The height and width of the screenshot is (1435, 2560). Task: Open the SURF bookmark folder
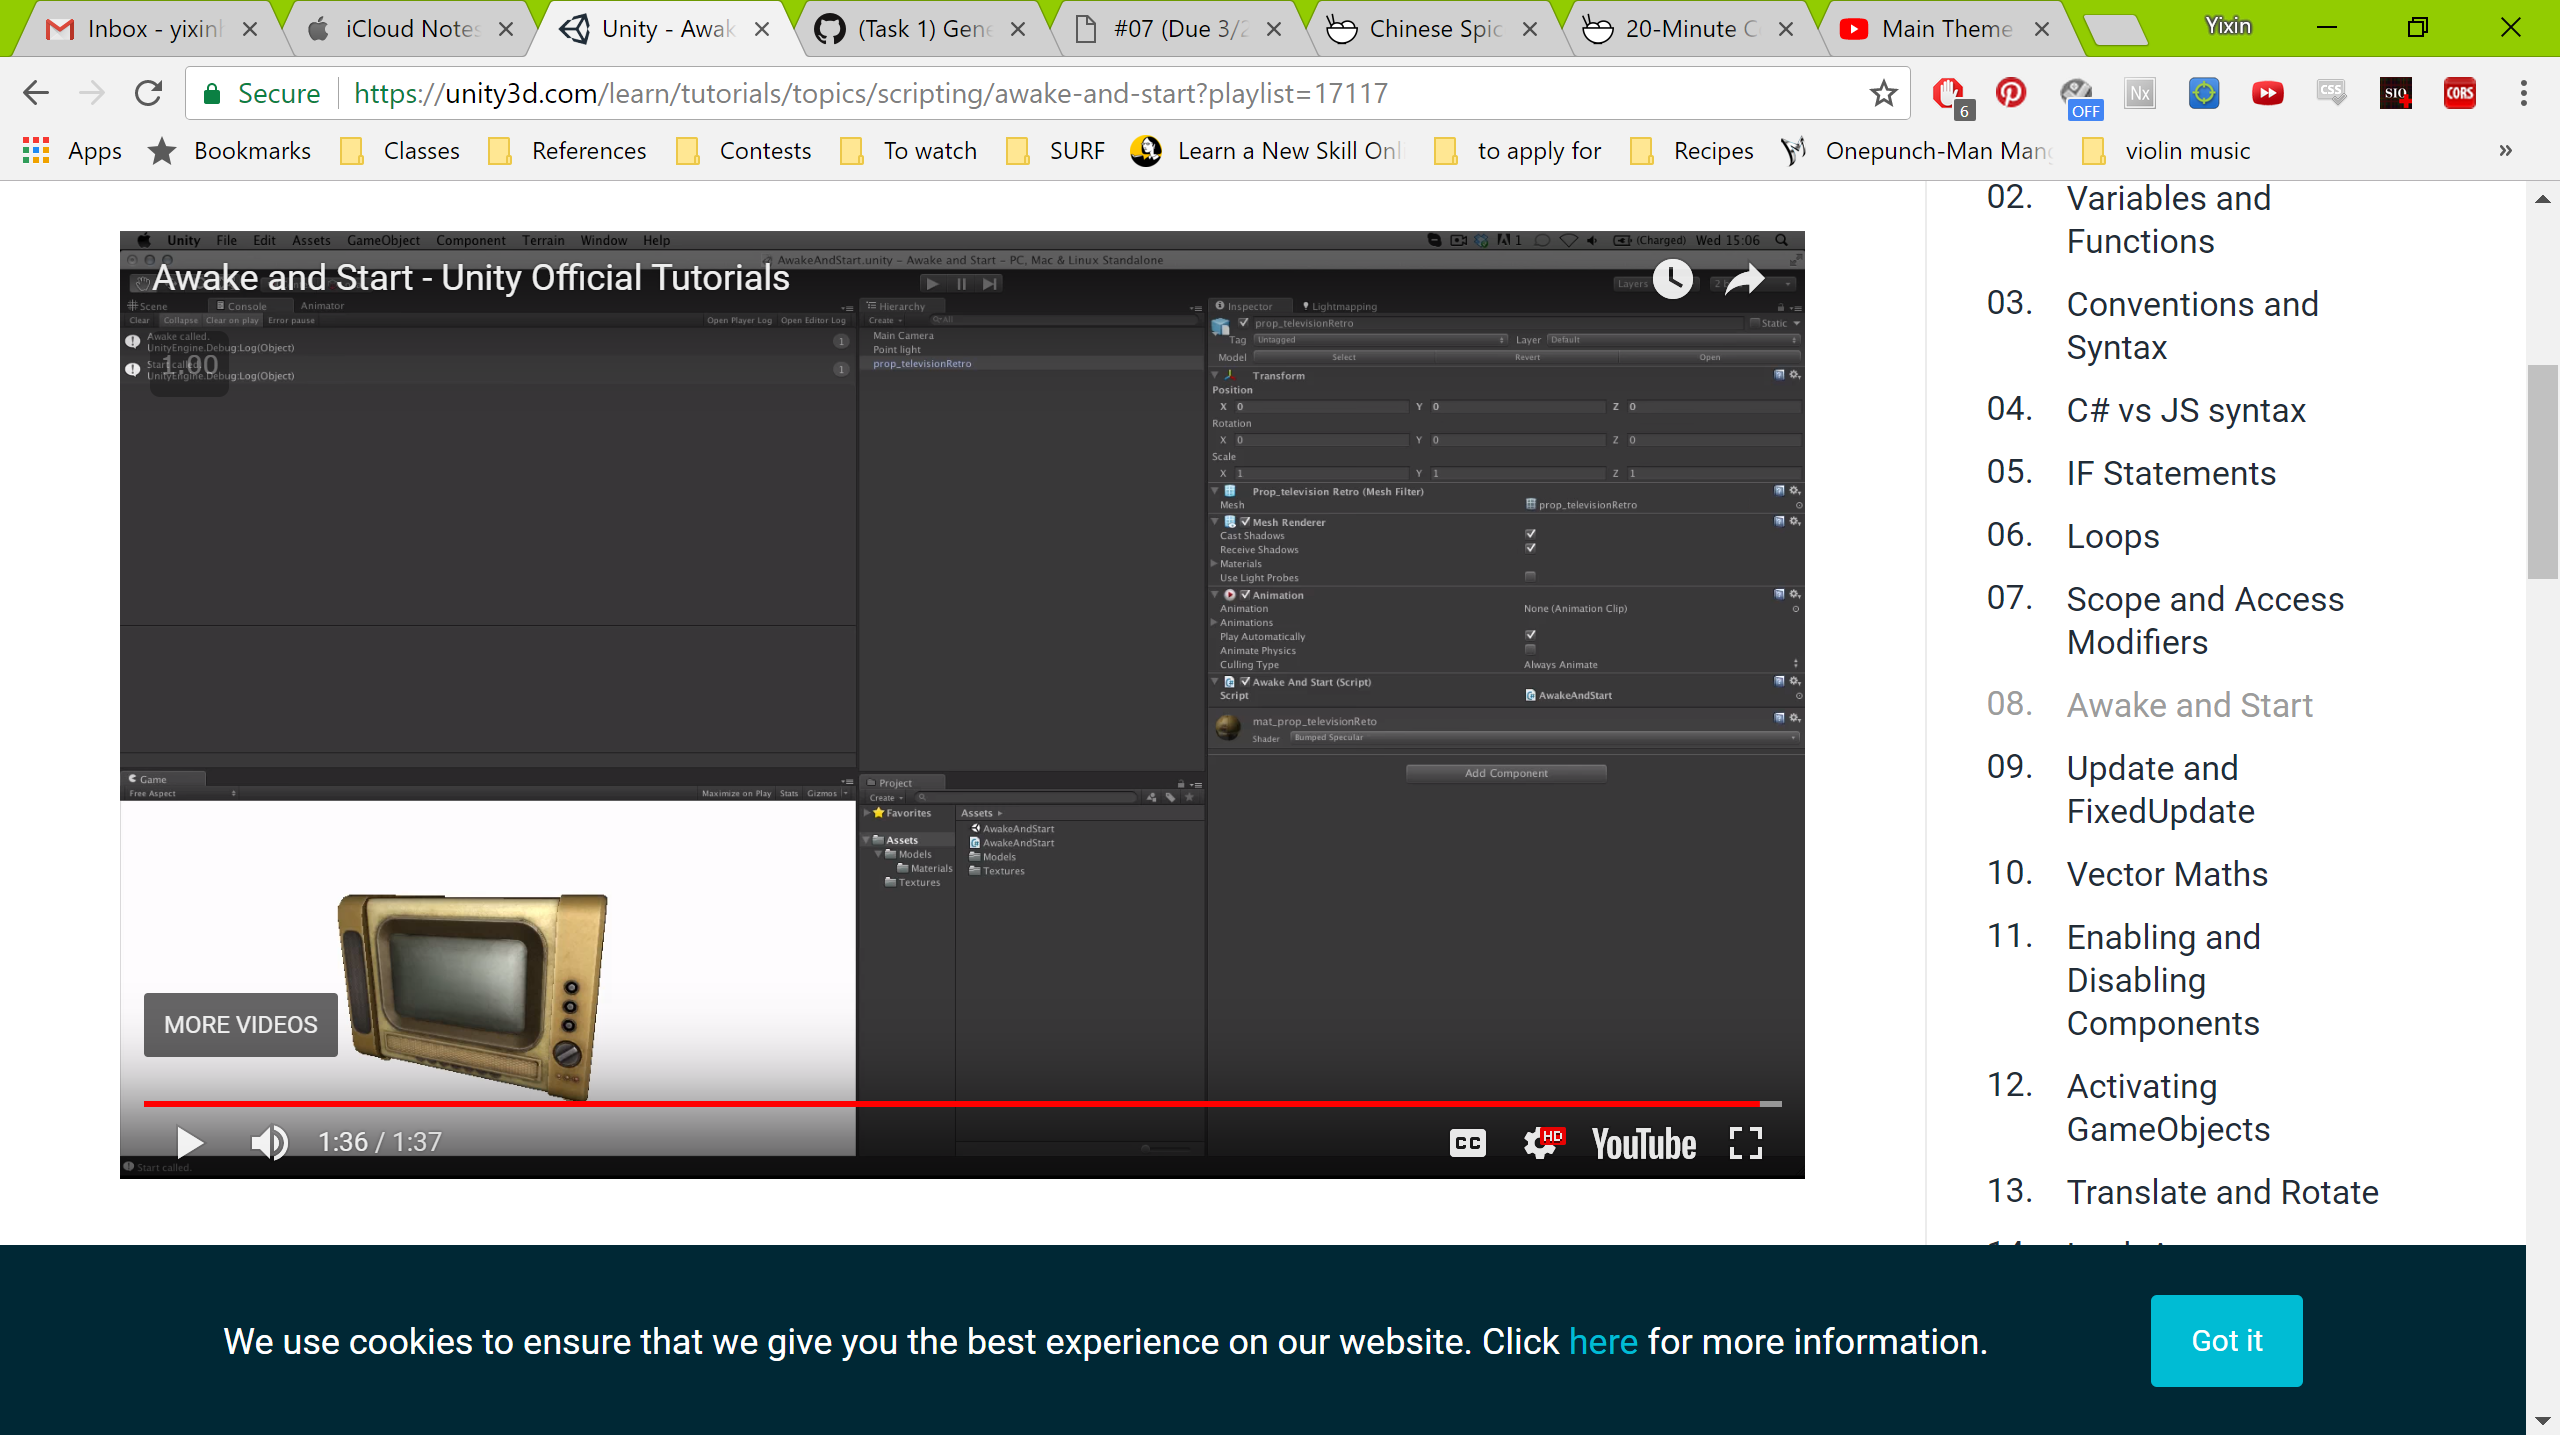point(1055,151)
